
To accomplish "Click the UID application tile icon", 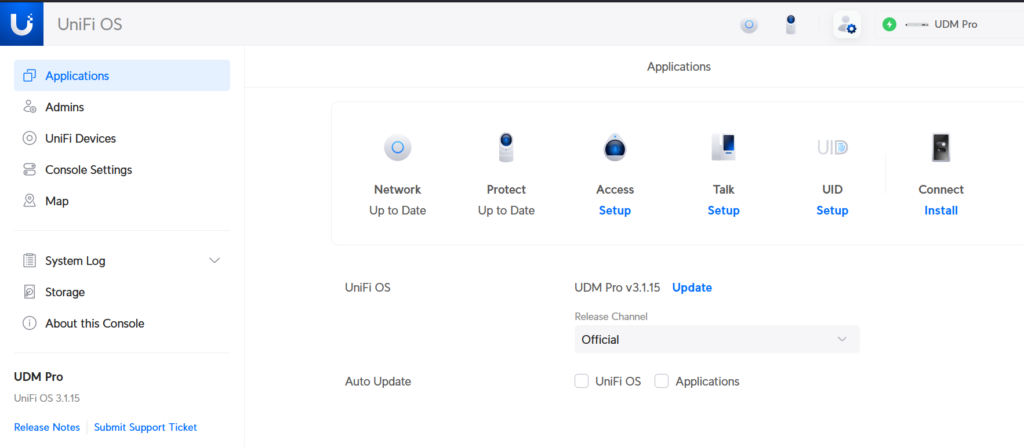I will [833, 148].
